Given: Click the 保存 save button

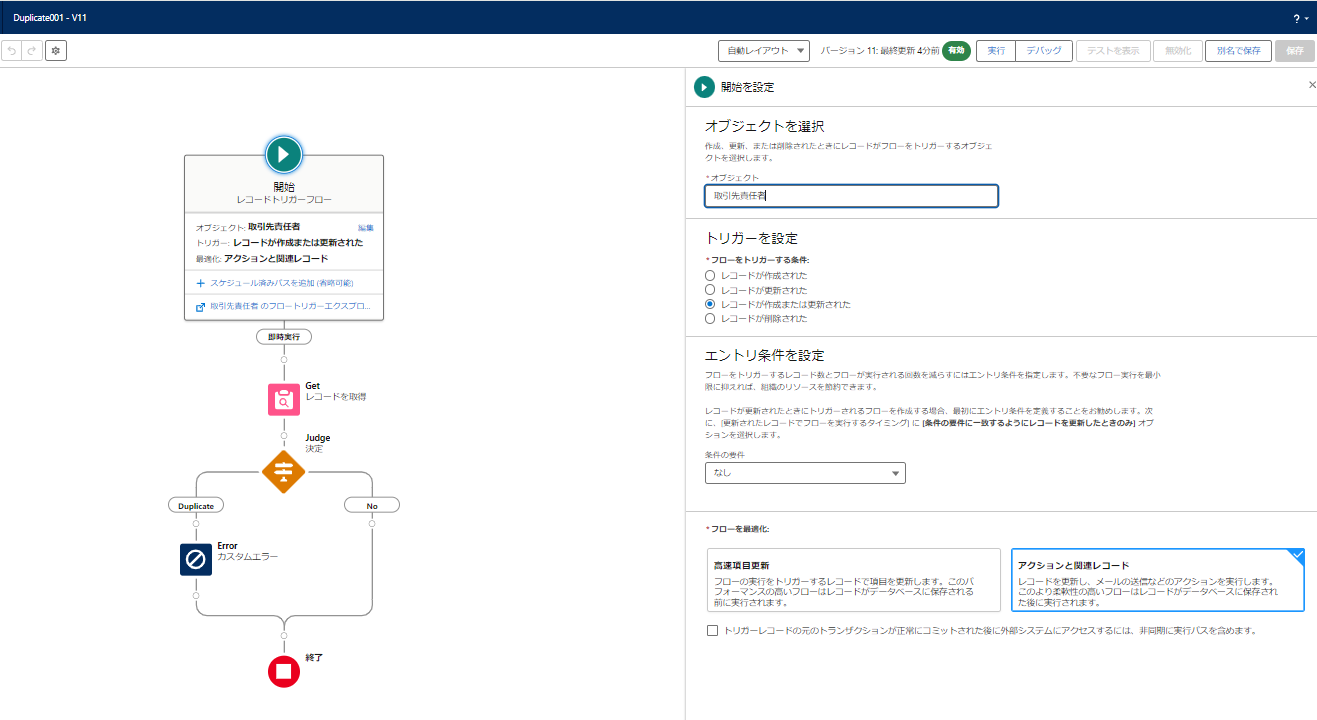Looking at the screenshot, I should [x=1294, y=51].
